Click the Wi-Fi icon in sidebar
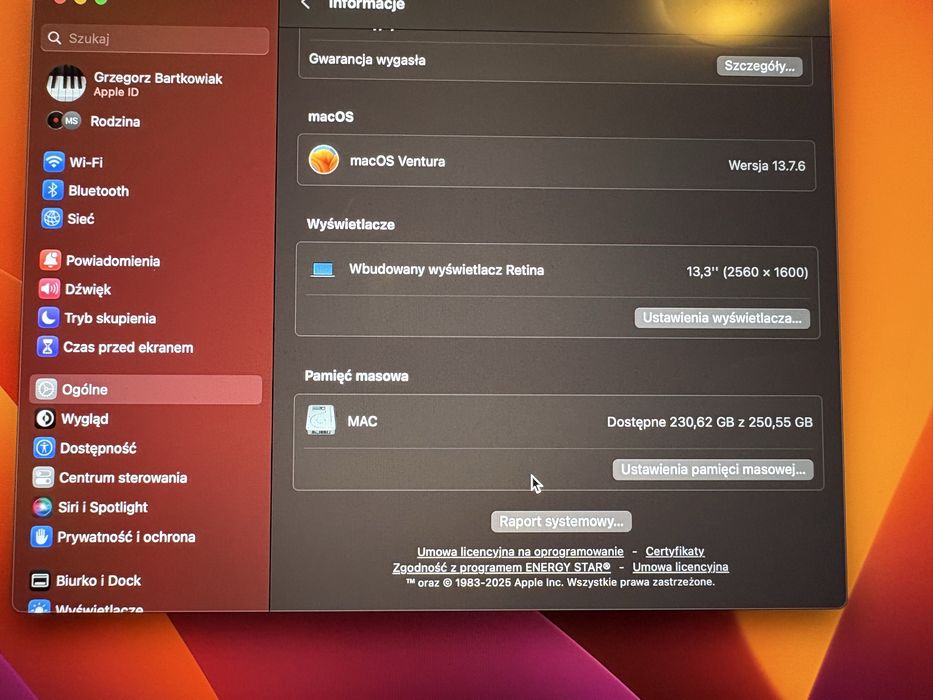This screenshot has height=700, width=933. (x=54, y=161)
